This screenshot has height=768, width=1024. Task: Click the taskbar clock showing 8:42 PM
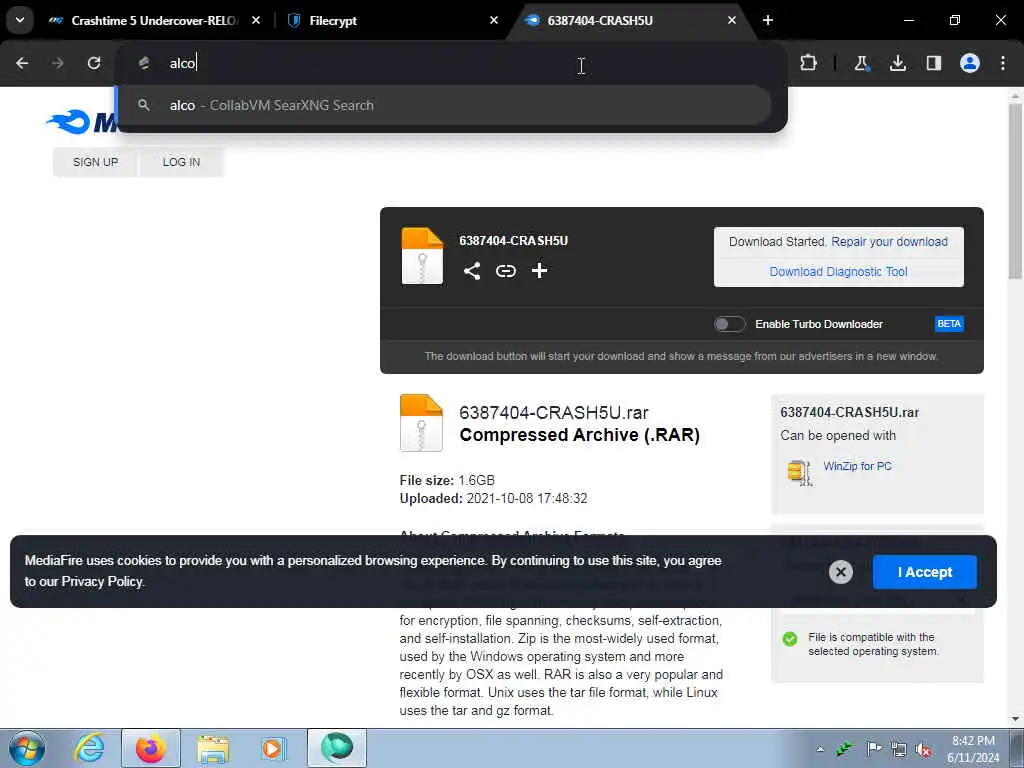click(973, 748)
